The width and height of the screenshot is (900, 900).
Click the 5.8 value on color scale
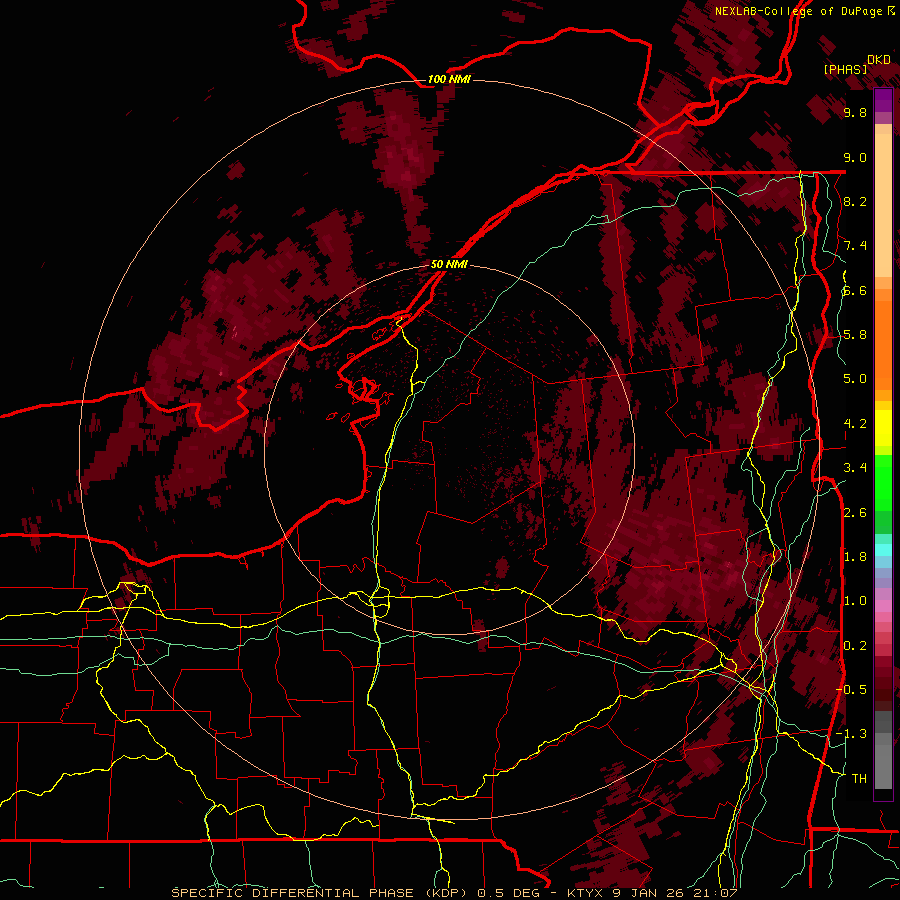click(855, 335)
